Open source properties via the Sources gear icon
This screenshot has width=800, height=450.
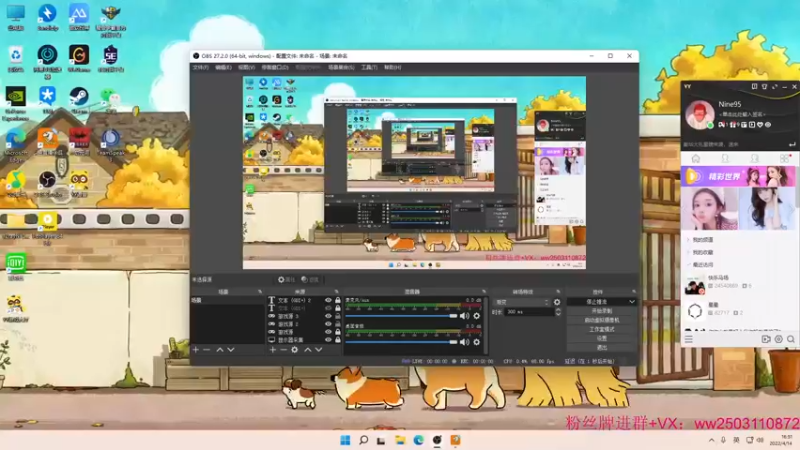(295, 349)
